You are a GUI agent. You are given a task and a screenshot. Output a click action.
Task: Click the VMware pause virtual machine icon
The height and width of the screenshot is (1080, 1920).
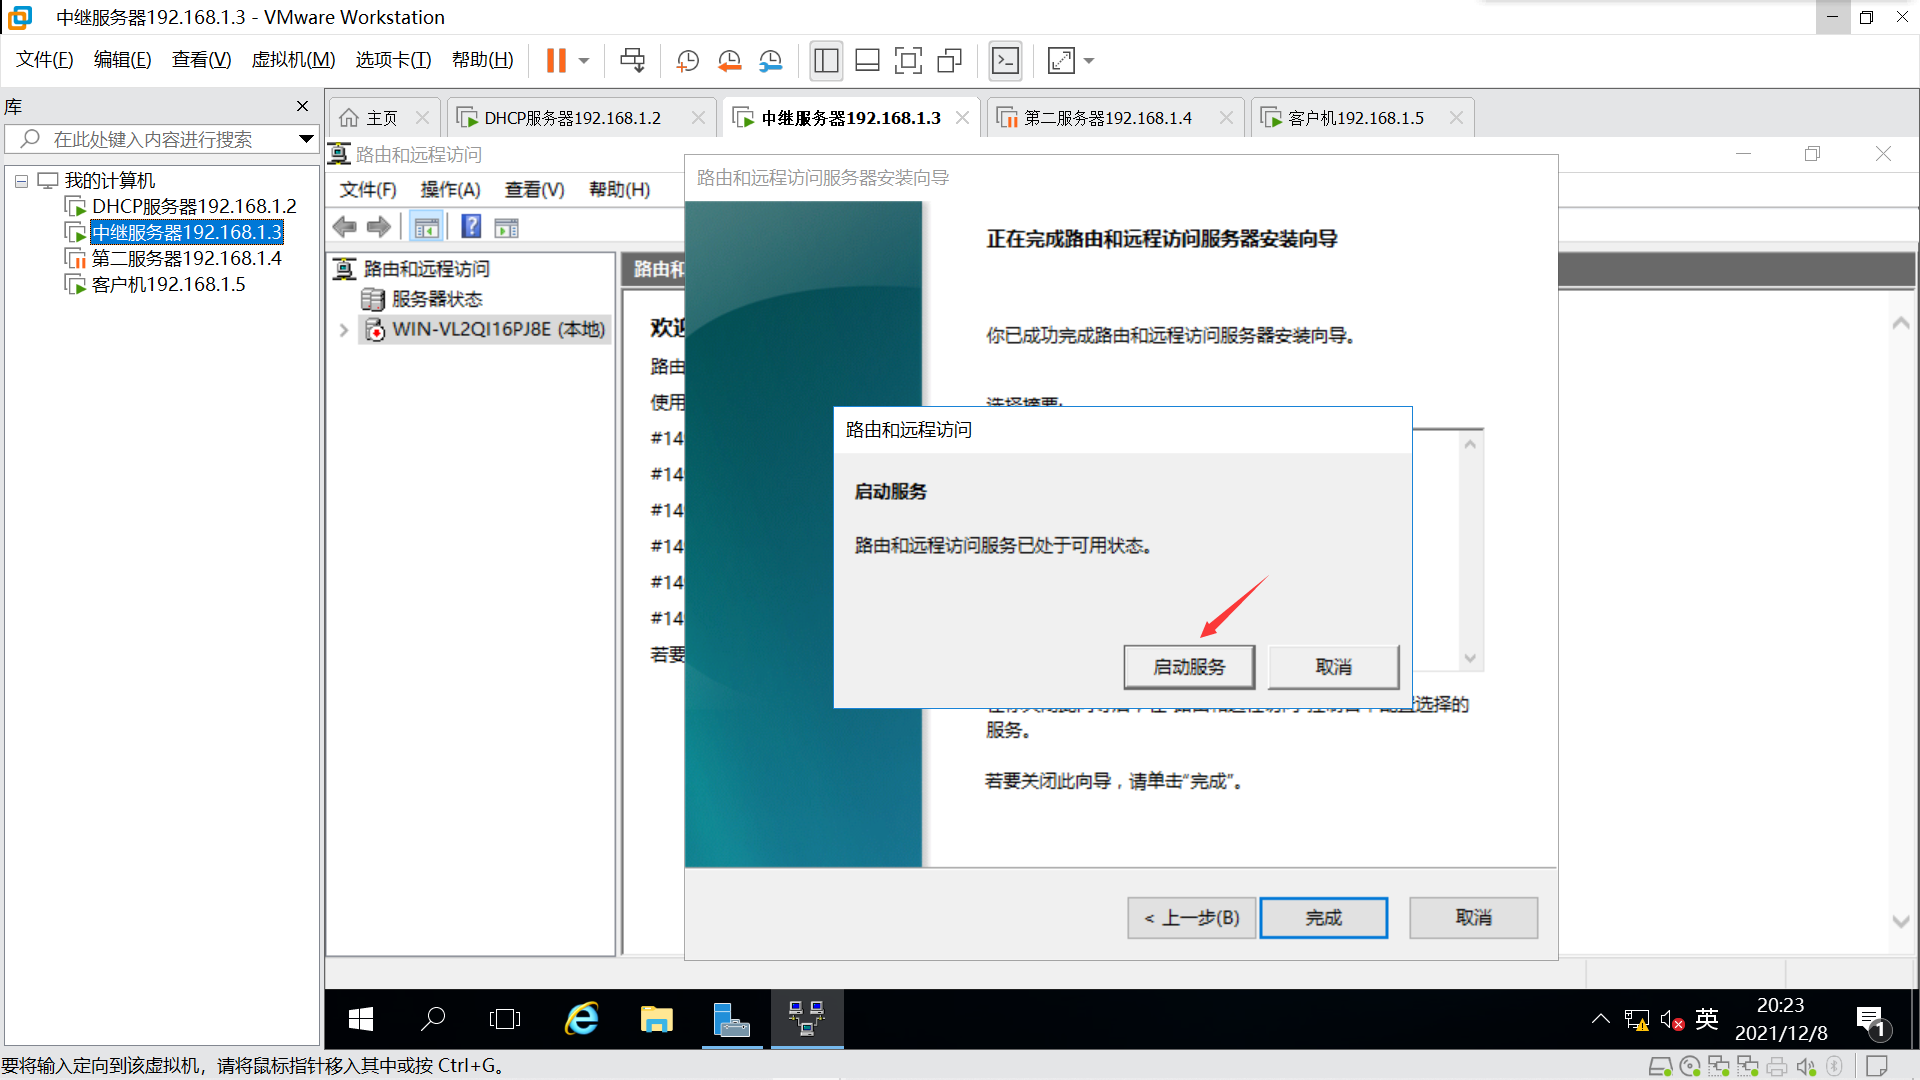tap(556, 61)
